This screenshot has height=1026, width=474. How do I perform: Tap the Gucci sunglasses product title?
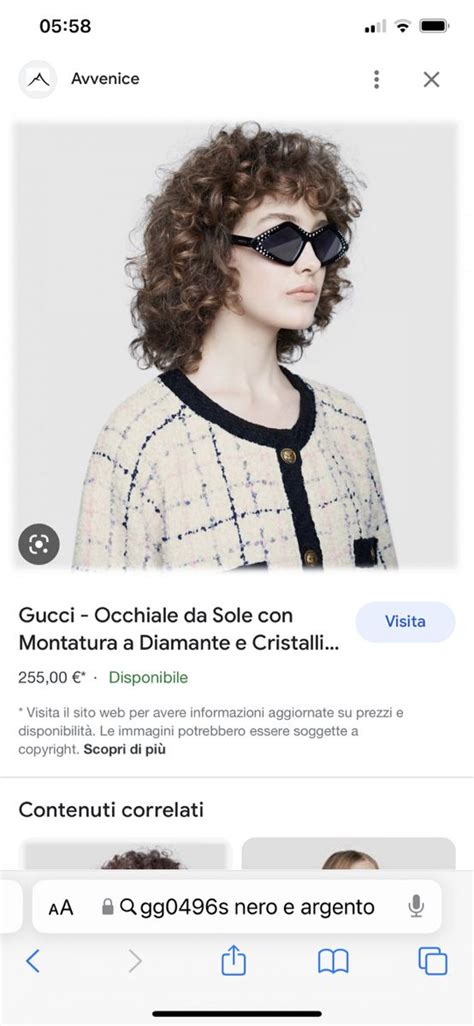[179, 629]
